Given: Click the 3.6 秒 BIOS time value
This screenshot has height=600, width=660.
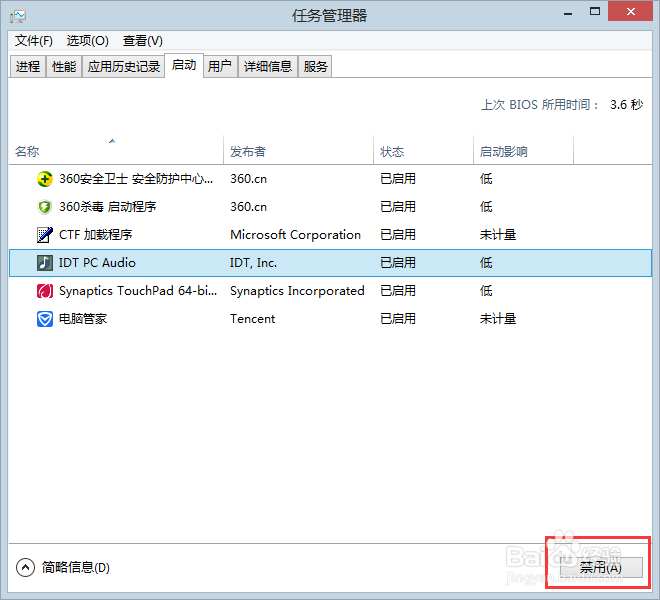Looking at the screenshot, I should [626, 105].
